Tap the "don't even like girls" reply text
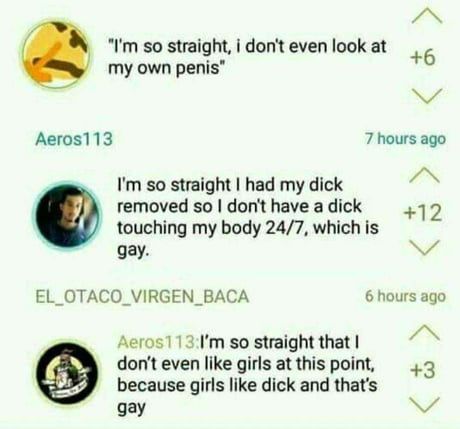This screenshot has width=460, height=429. [247, 374]
